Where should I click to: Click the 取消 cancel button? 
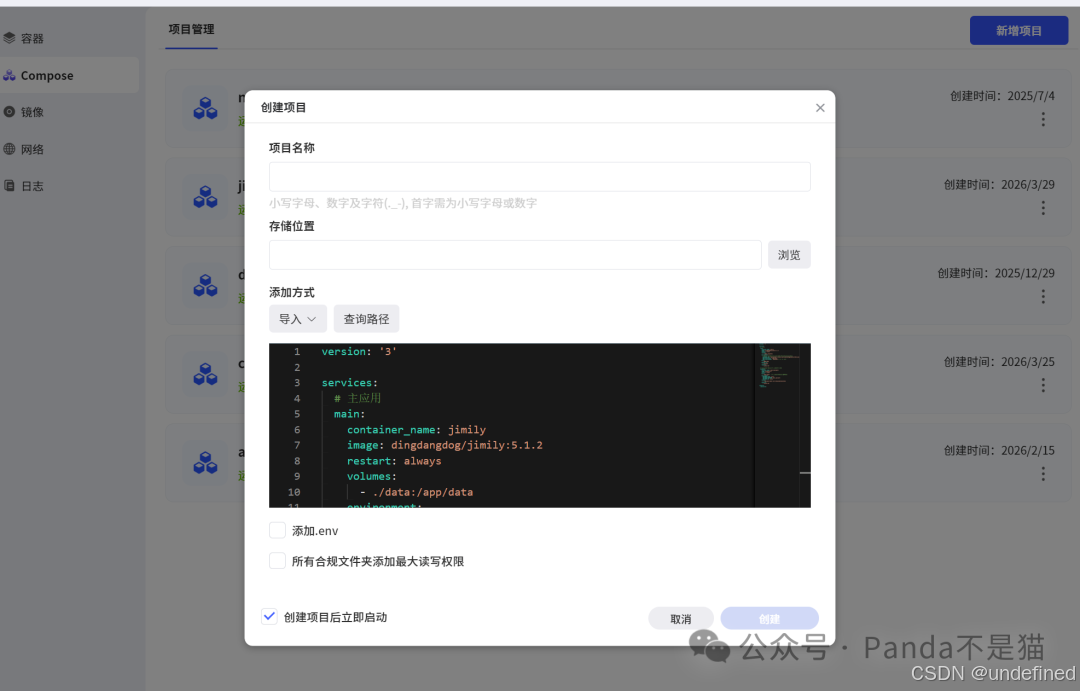[x=681, y=619]
